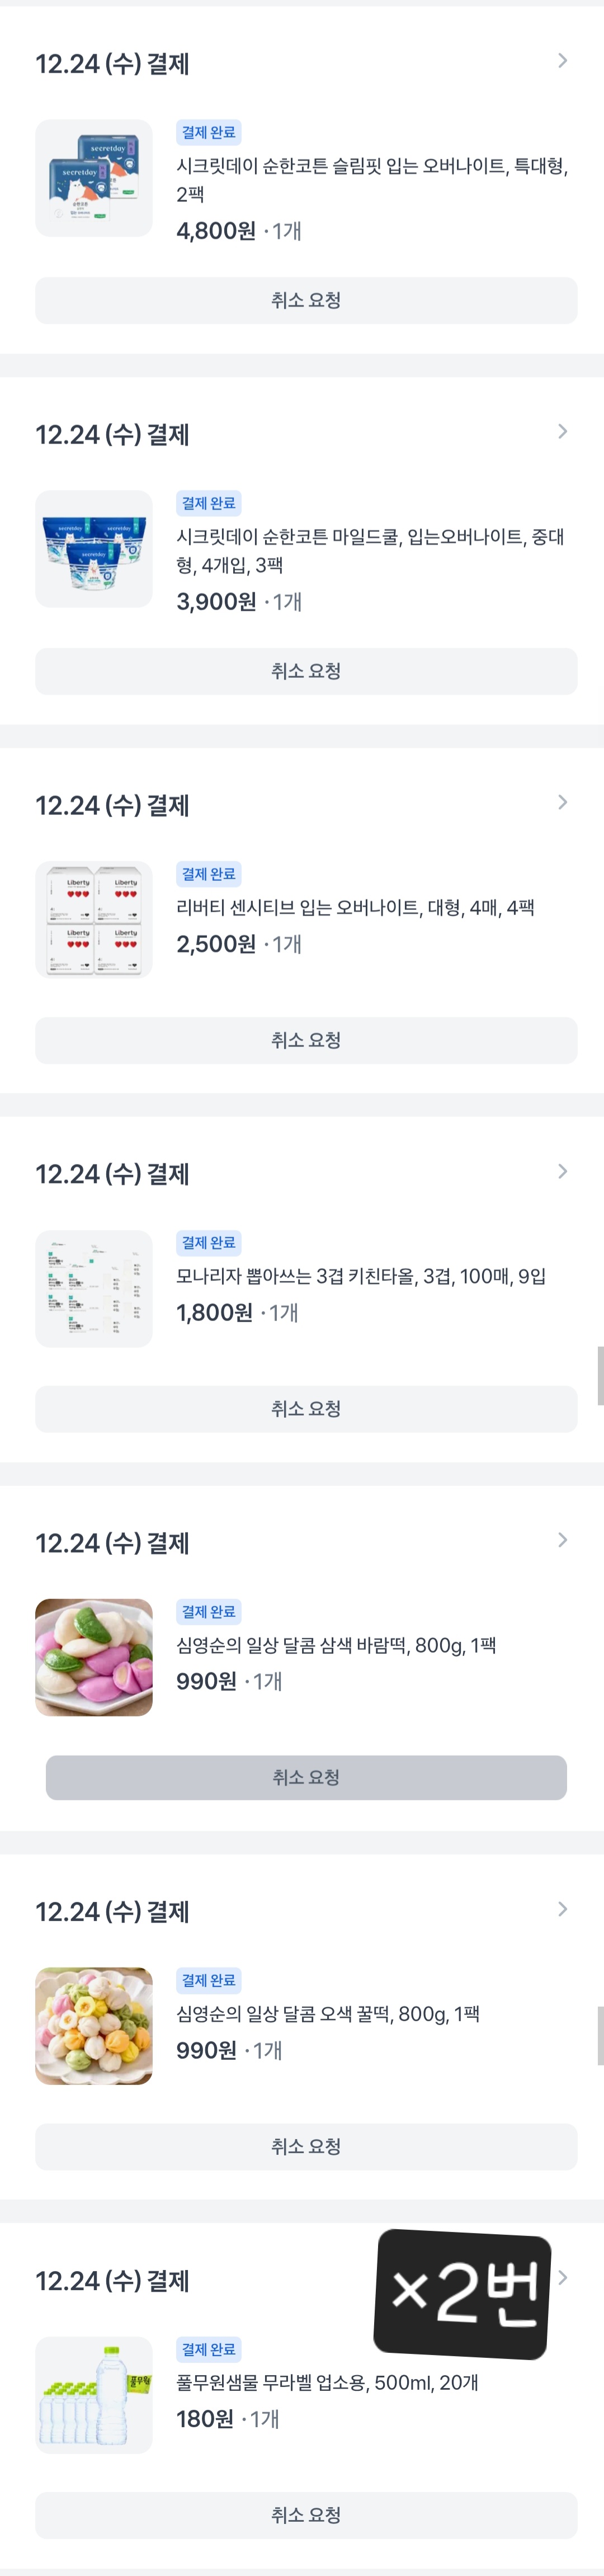Click the Secretday slim-fit overnight product thumbnail
The height and width of the screenshot is (2576, 604).
click(x=94, y=178)
